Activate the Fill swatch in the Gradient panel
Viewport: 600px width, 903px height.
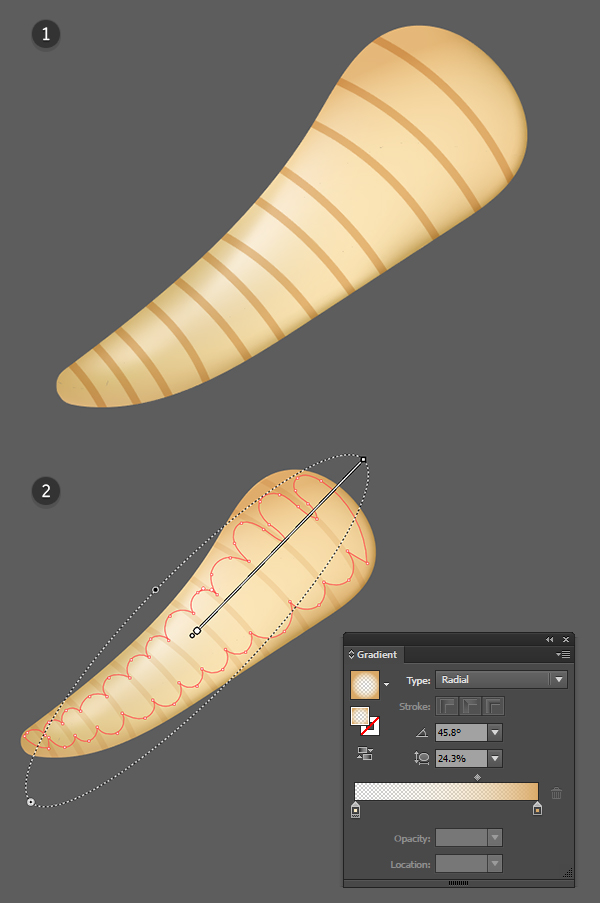tap(360, 716)
